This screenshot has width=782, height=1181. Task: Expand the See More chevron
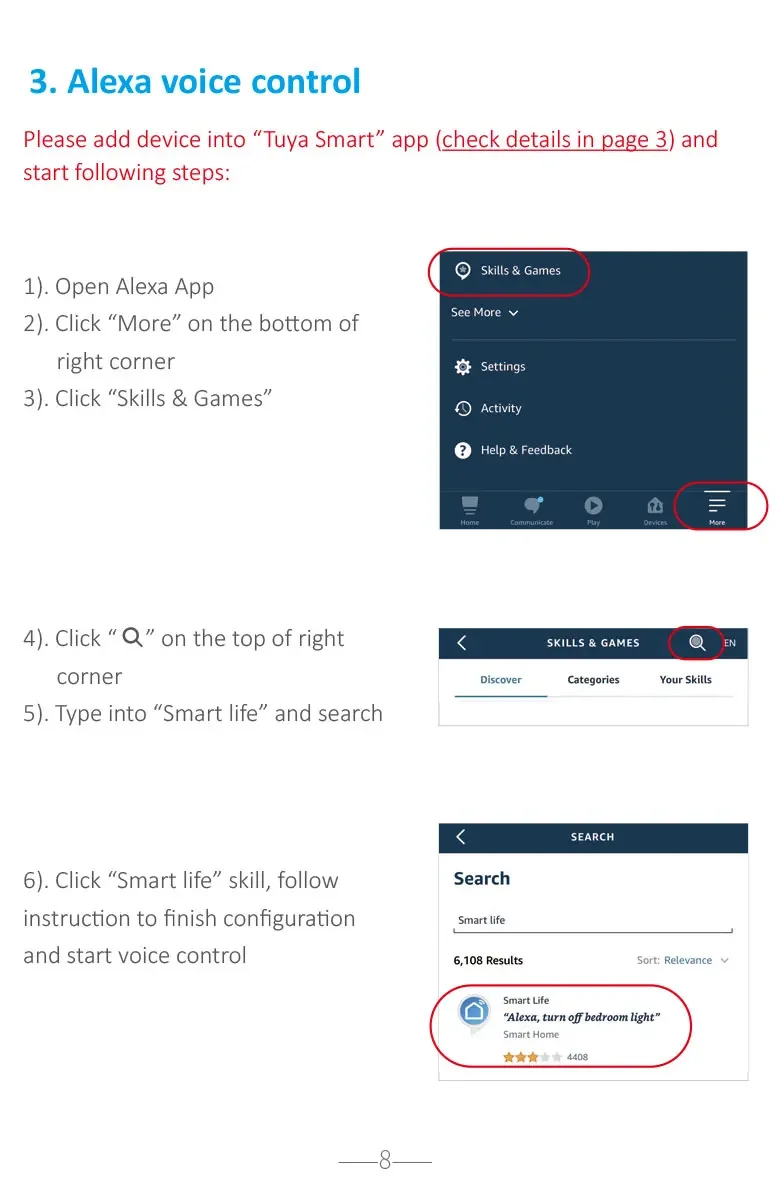(x=513, y=313)
